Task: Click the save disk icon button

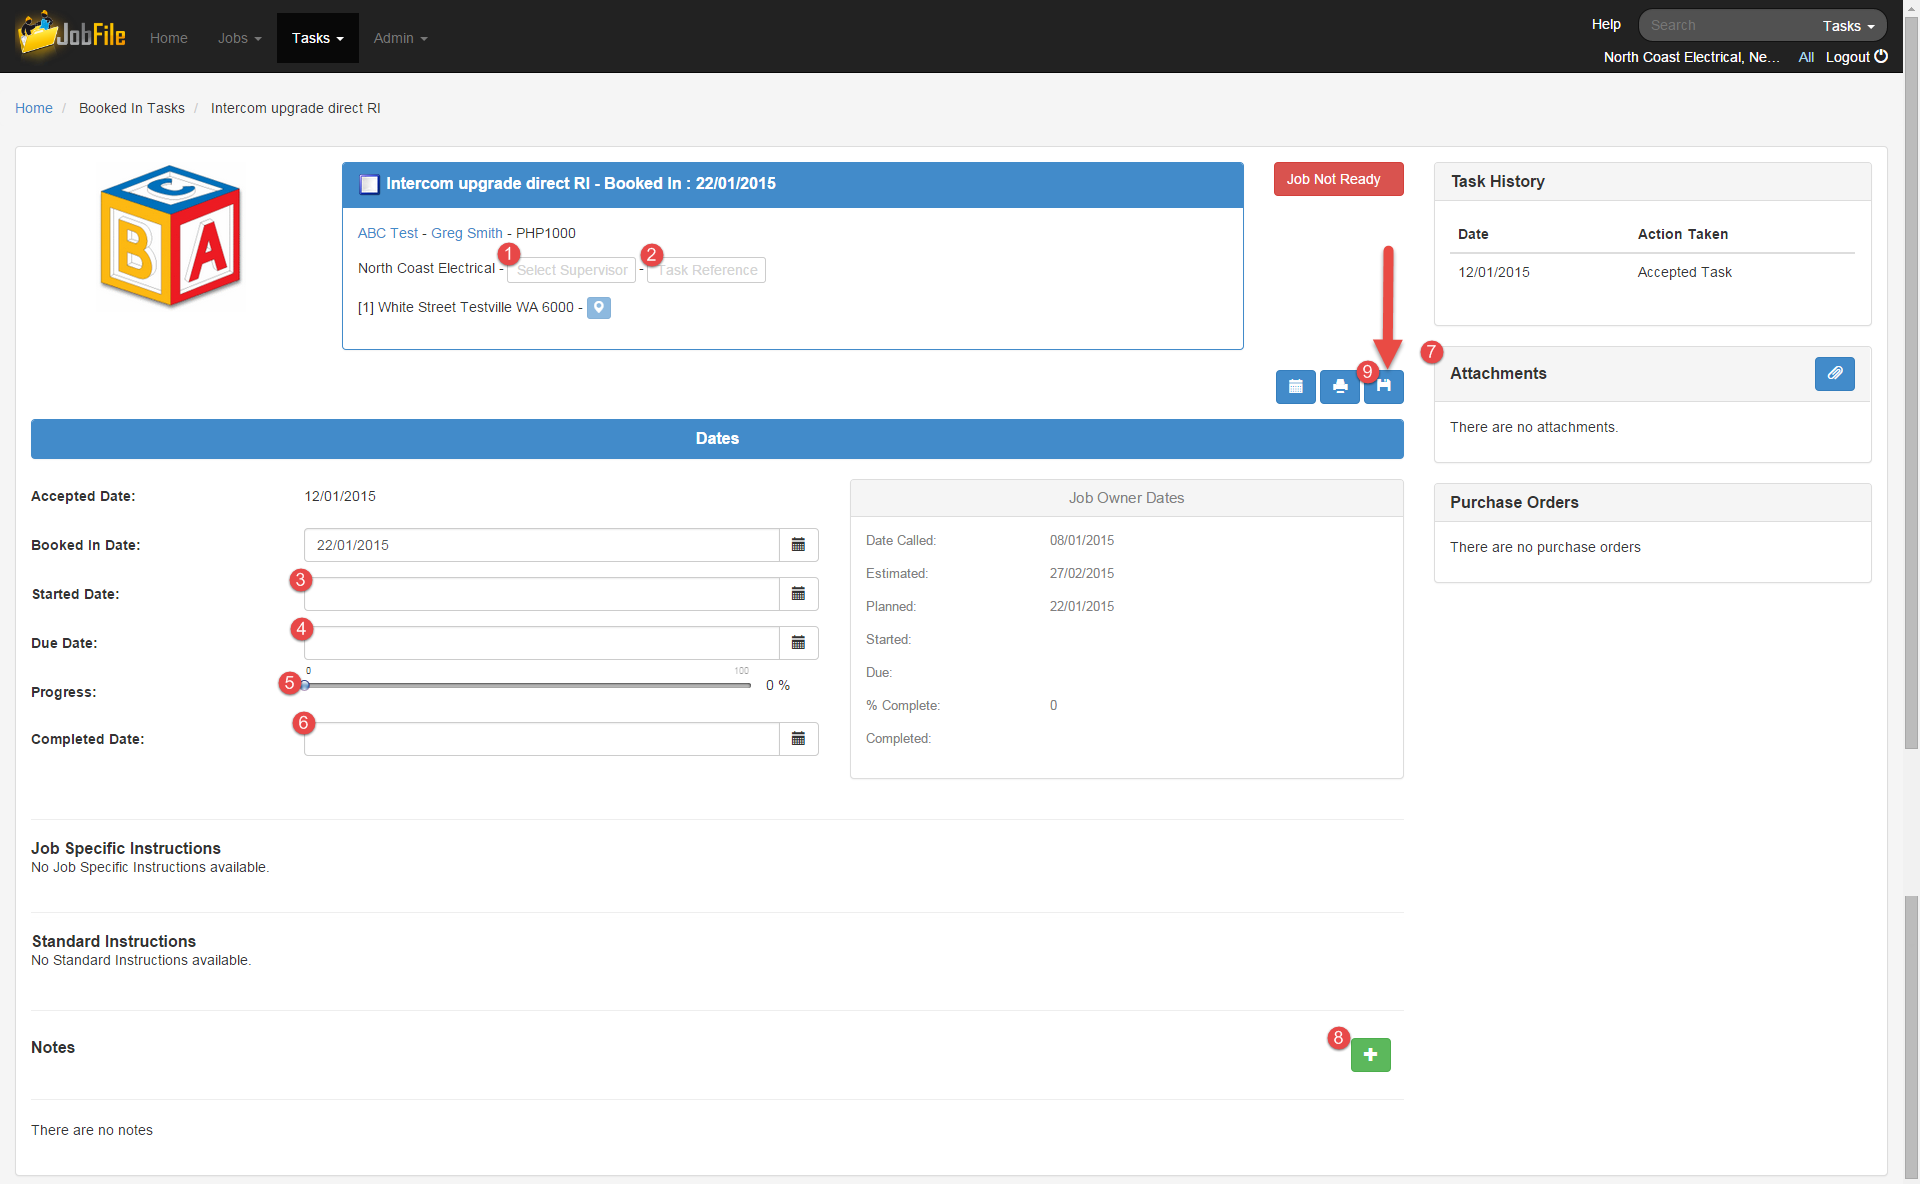Action: (x=1384, y=386)
